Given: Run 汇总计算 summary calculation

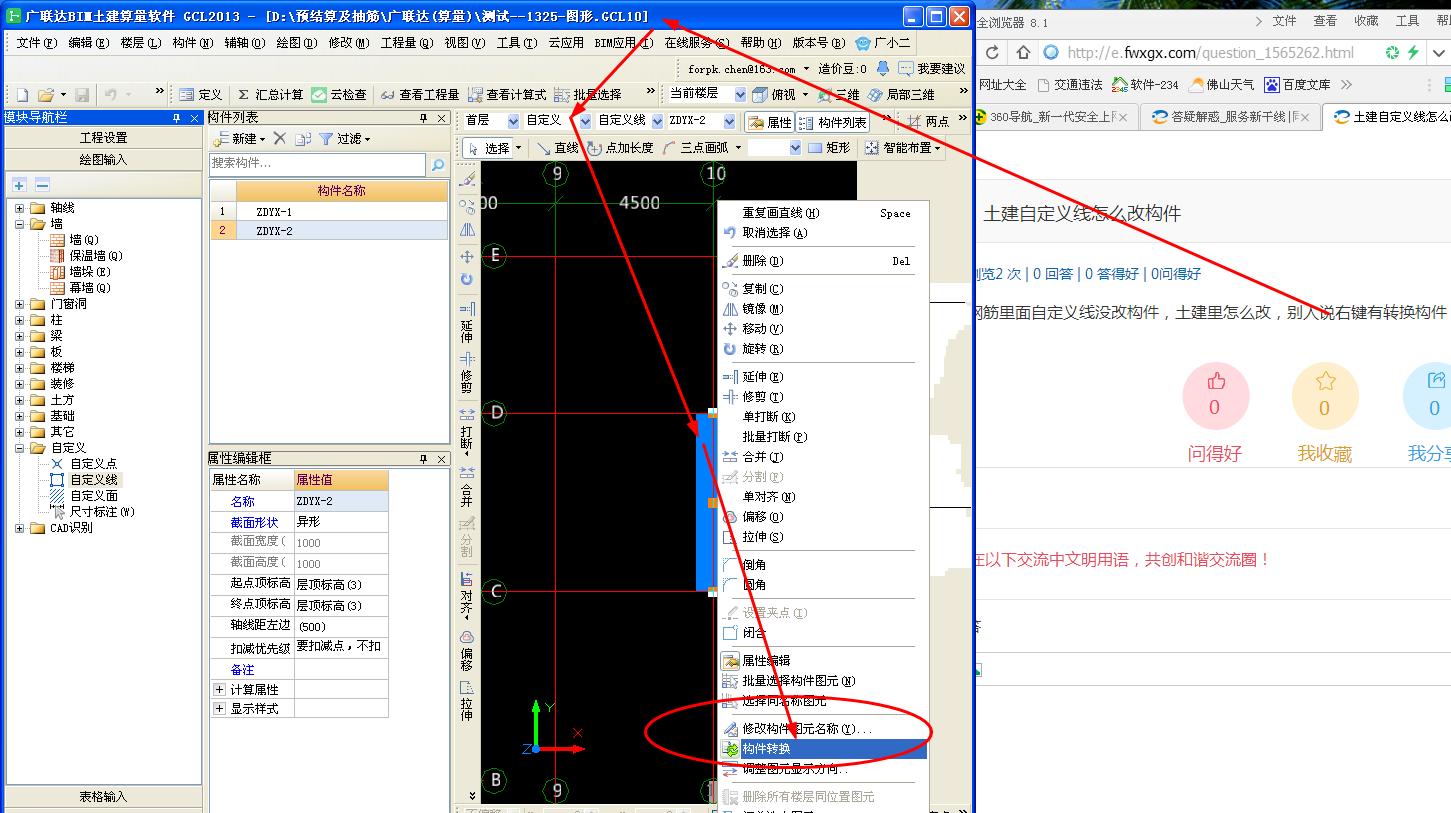Looking at the screenshot, I should 269,95.
